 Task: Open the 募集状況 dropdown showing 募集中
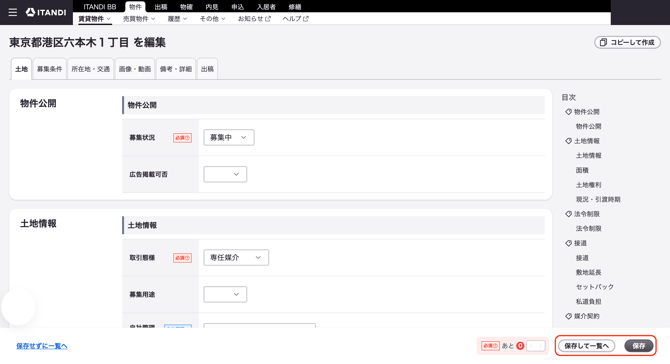229,138
